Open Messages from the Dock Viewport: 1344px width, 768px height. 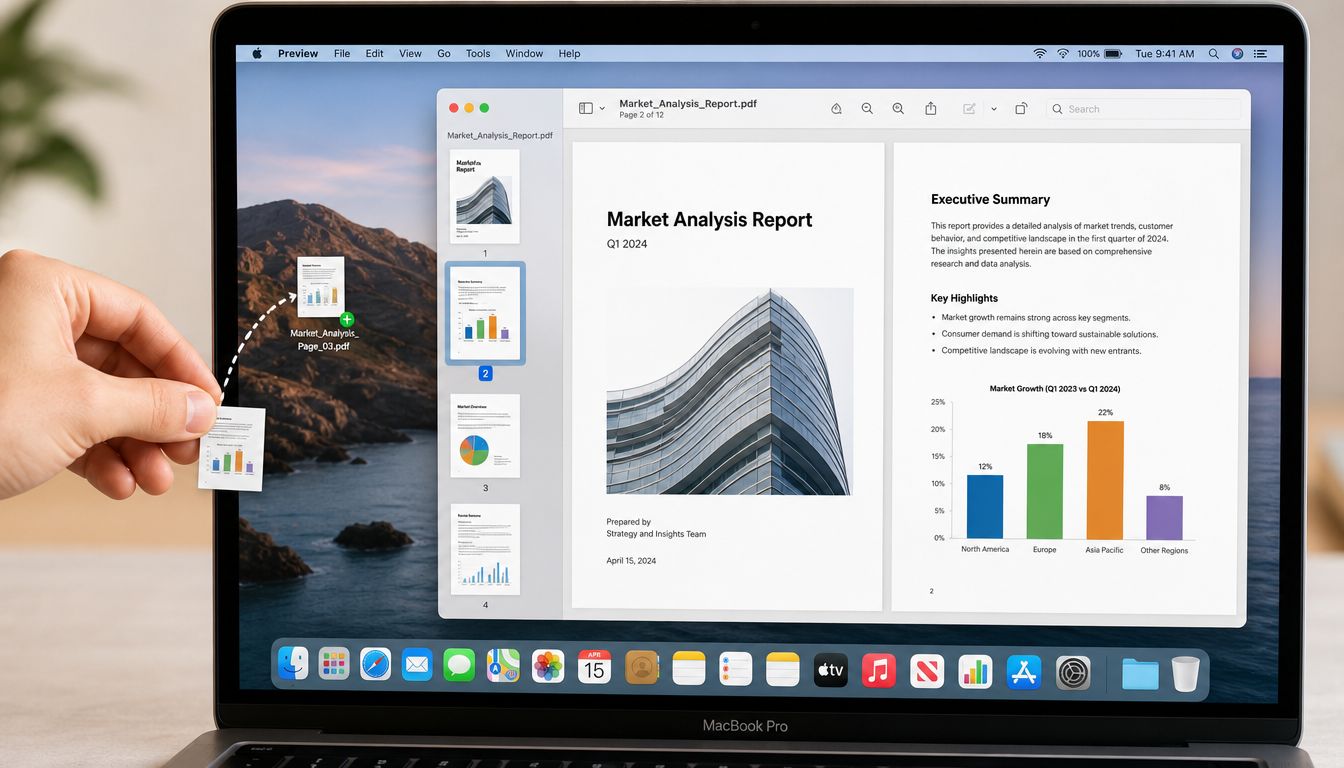coord(459,666)
